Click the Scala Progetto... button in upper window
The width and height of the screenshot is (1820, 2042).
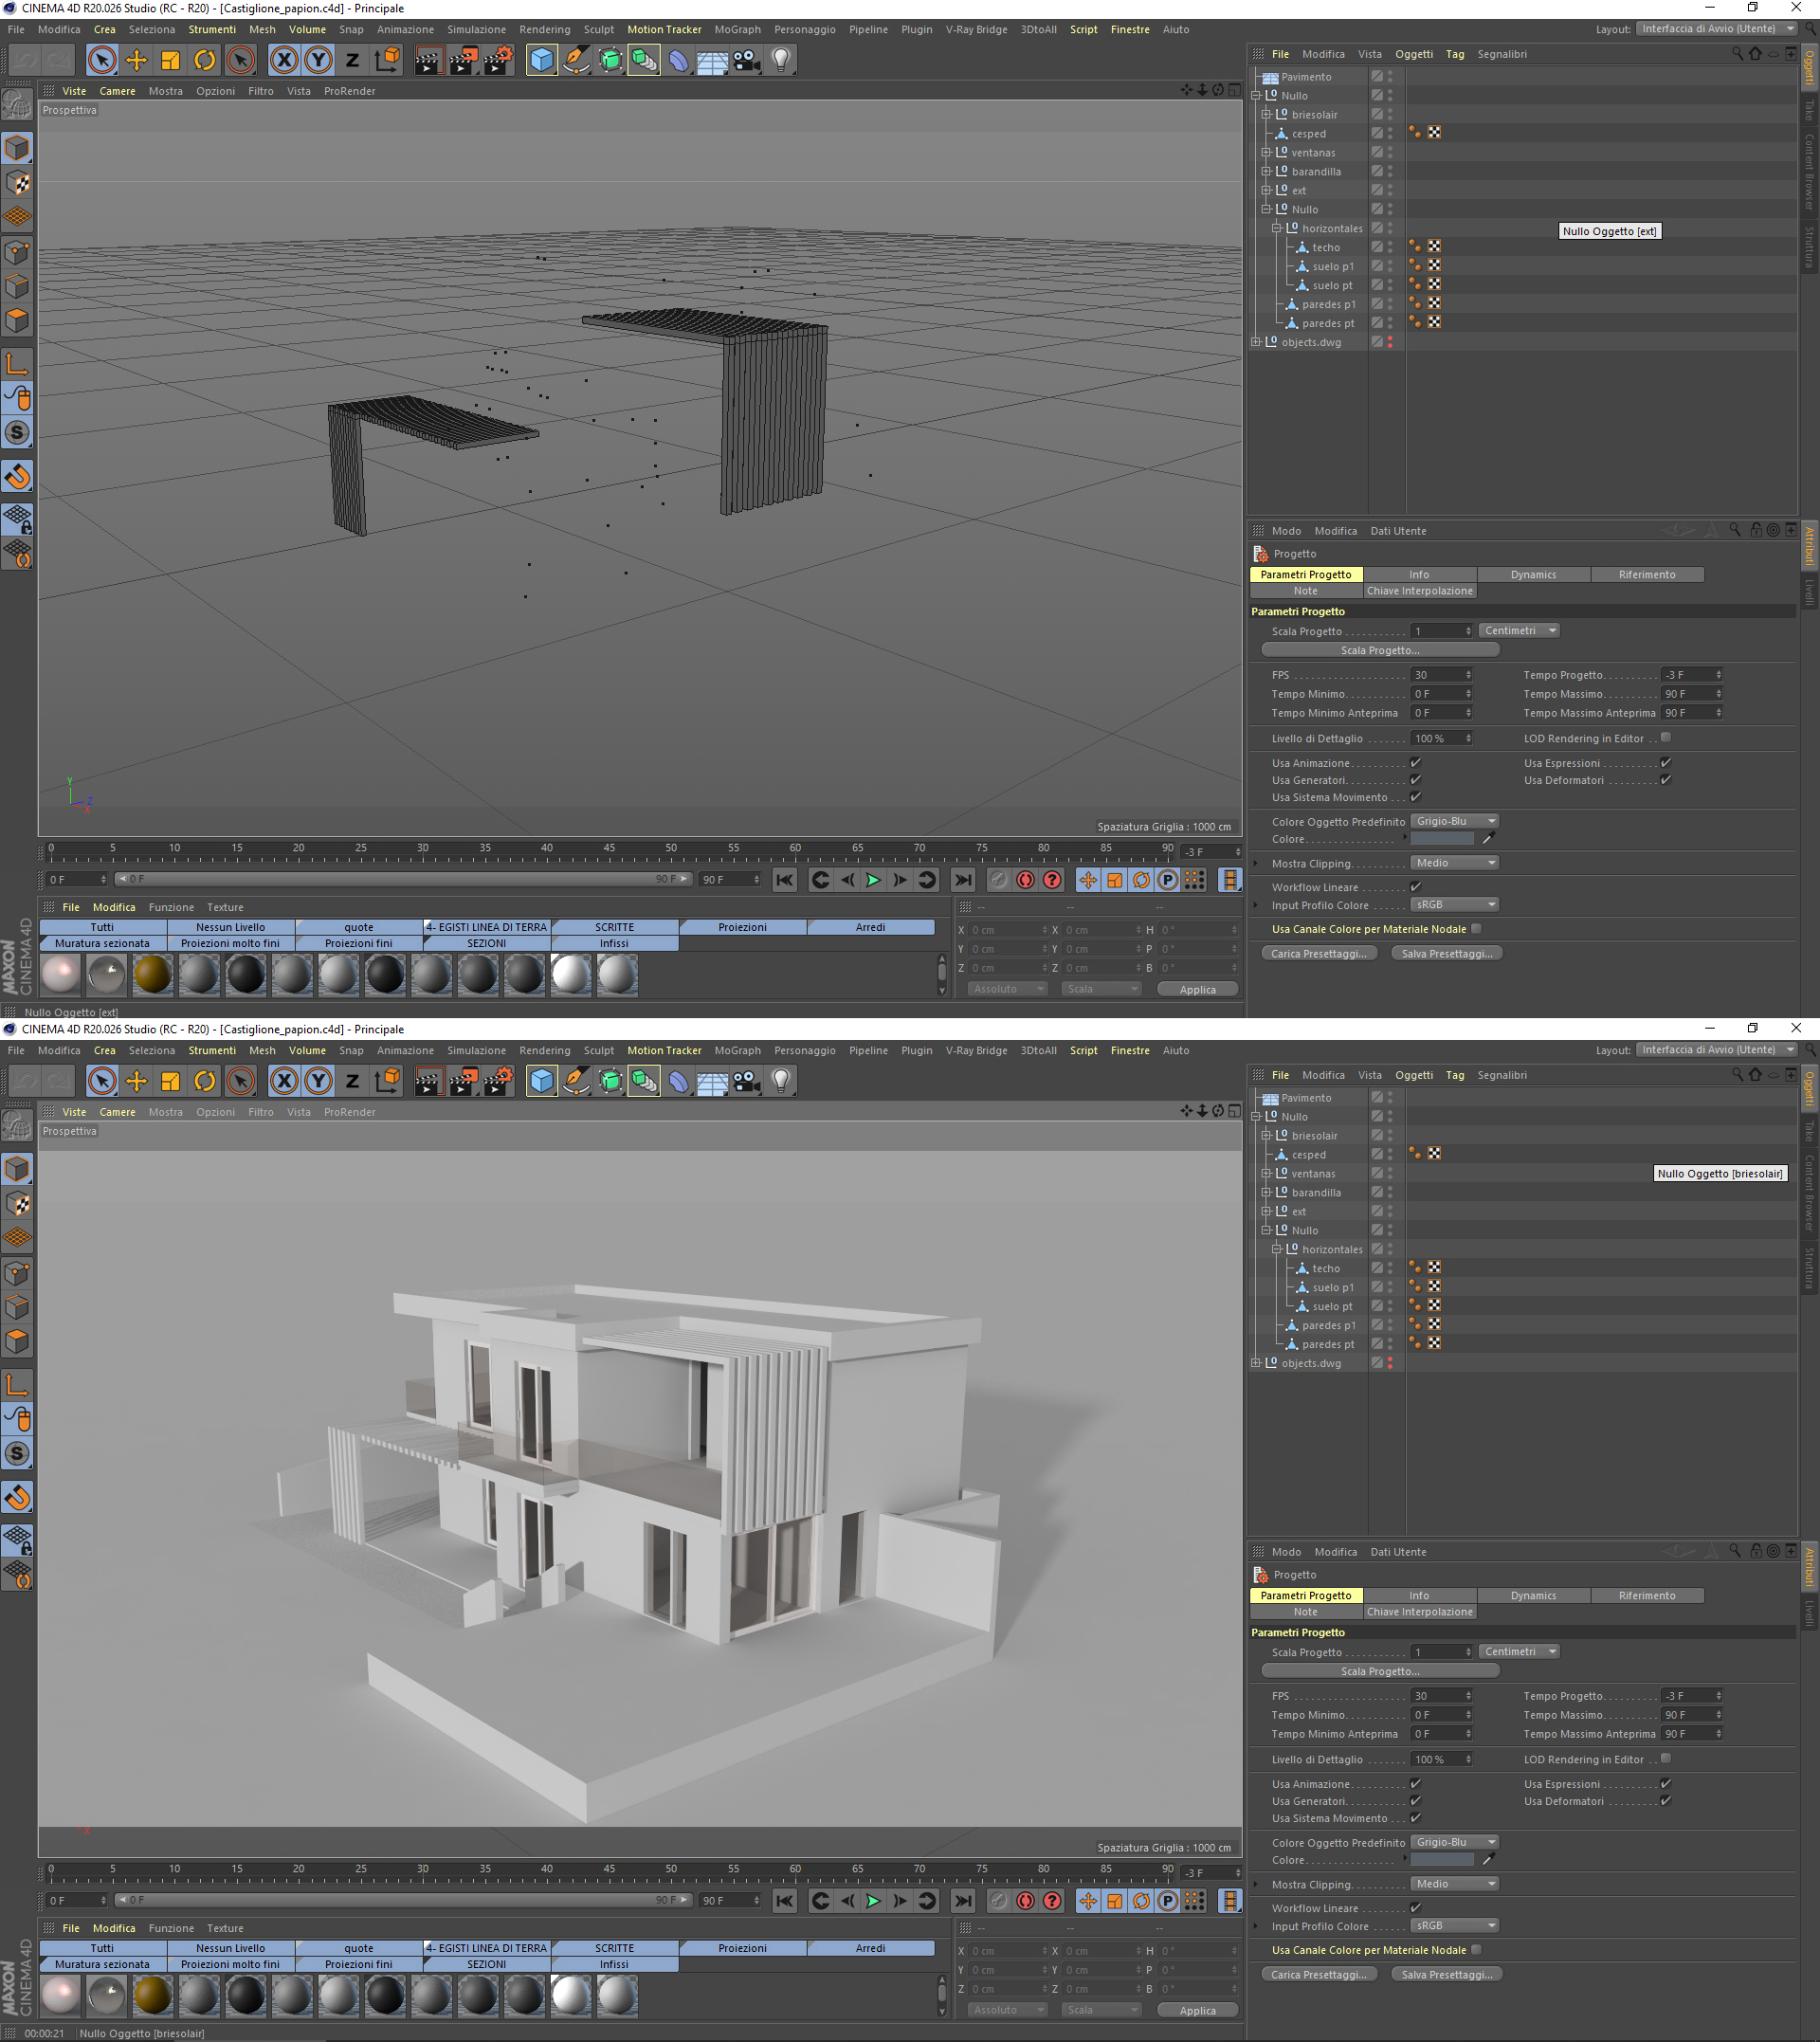tap(1380, 650)
